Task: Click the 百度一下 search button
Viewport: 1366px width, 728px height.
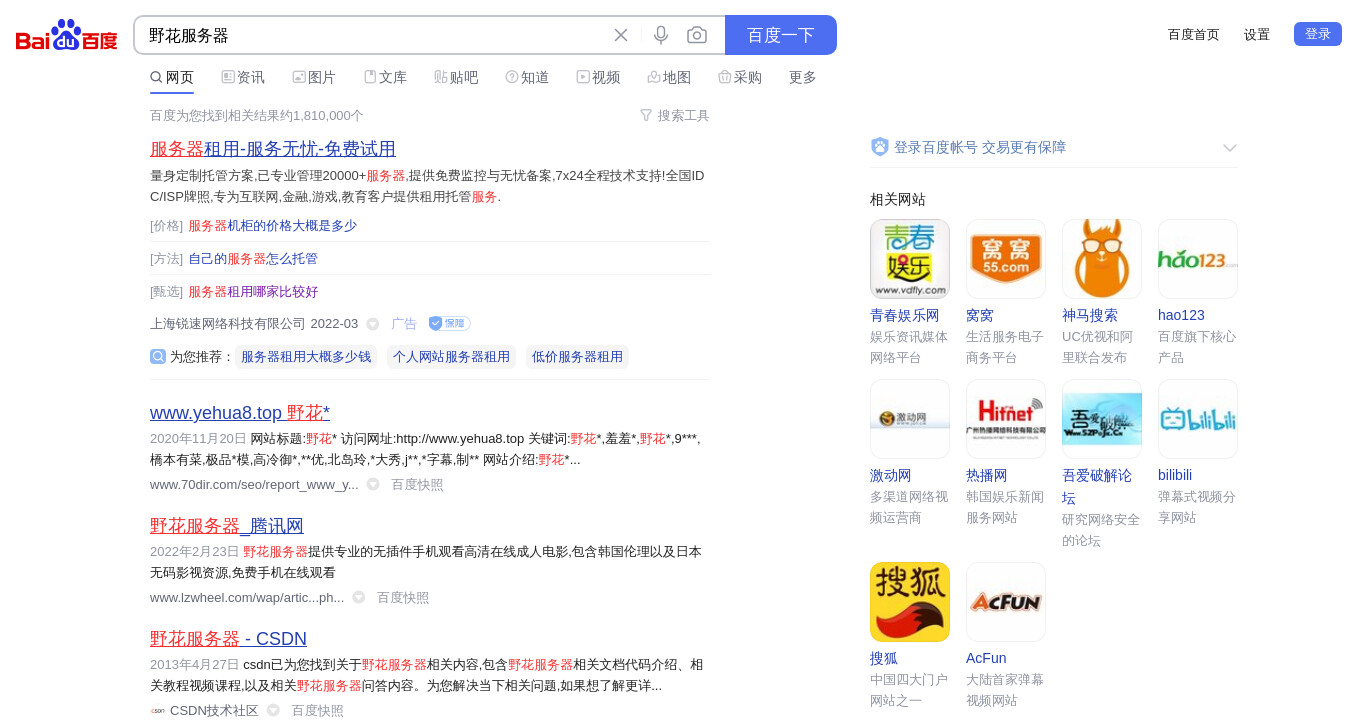Action: pyautogui.click(x=781, y=35)
